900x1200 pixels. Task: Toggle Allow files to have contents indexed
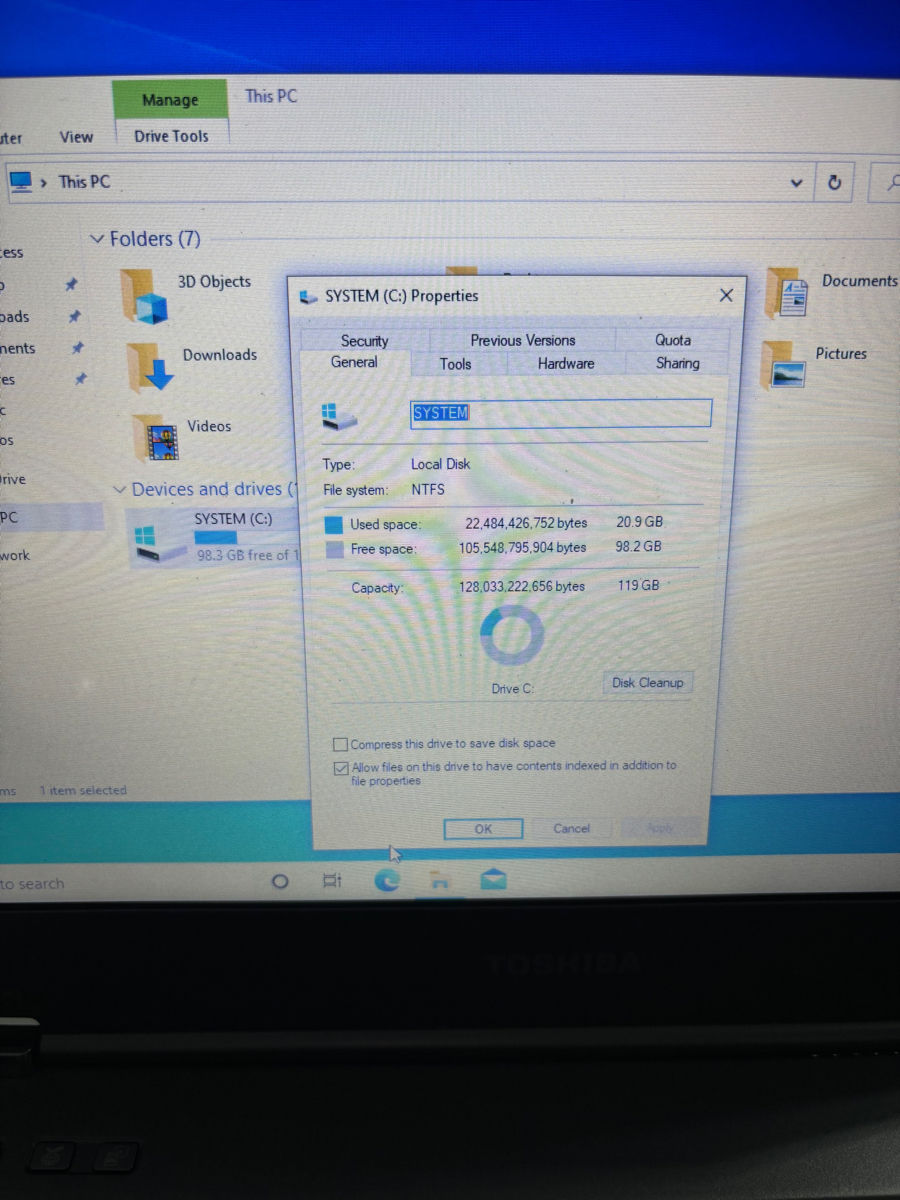click(341, 768)
